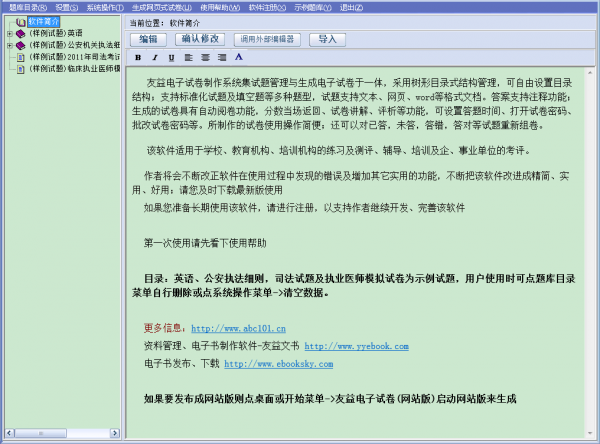
Task: Select (样例试题)公安机关执法 tree label
Action: click(x=75, y=46)
